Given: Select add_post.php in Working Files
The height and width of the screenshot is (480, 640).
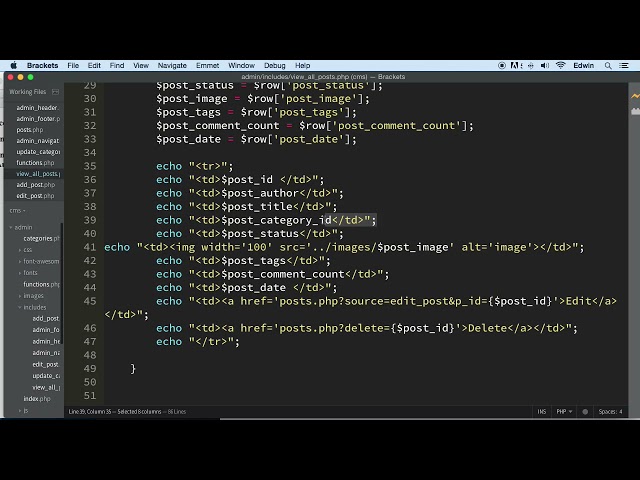Looking at the screenshot, I should [36, 185].
